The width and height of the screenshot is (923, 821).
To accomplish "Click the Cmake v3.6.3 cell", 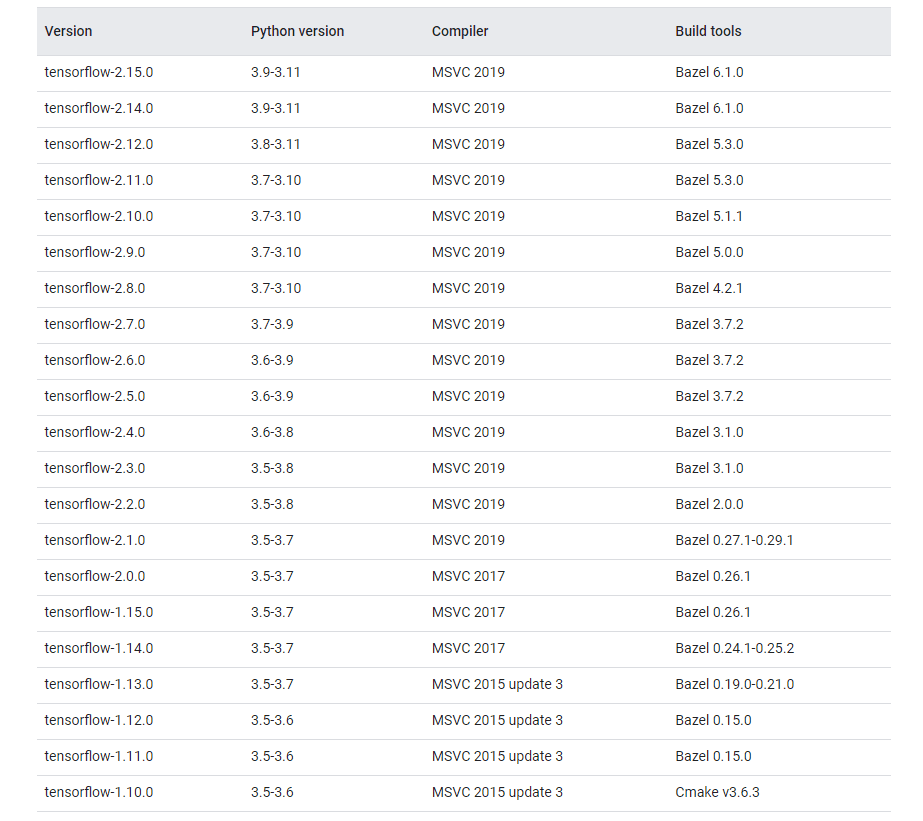I will pos(717,792).
